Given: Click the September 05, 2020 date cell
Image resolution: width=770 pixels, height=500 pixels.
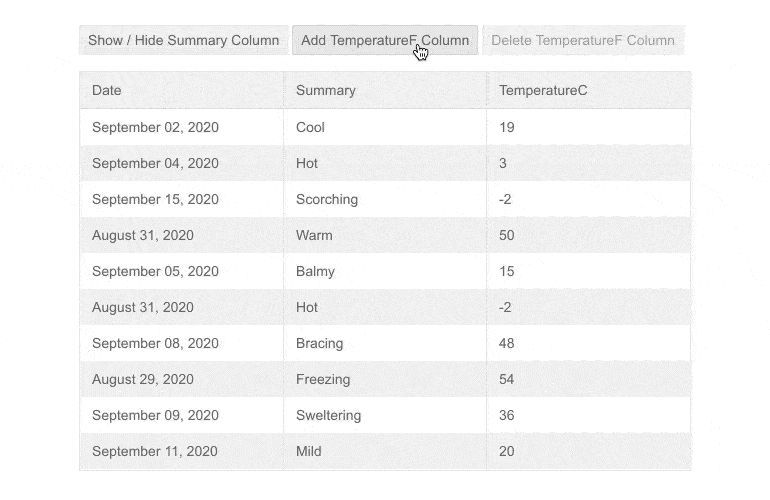Looking at the screenshot, I should [155, 272].
